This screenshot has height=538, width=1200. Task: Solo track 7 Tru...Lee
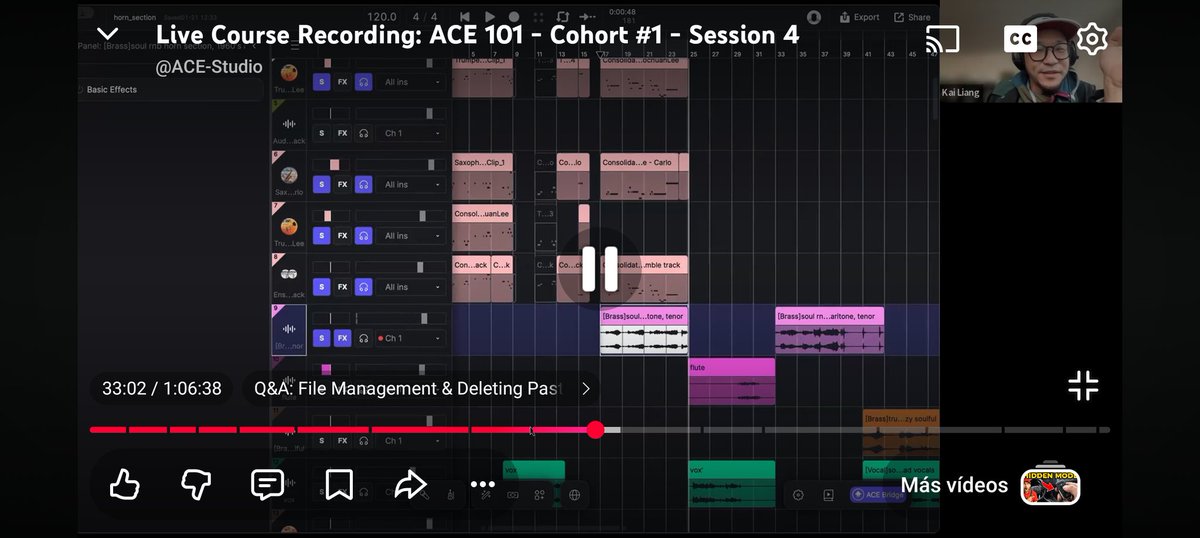click(x=321, y=235)
